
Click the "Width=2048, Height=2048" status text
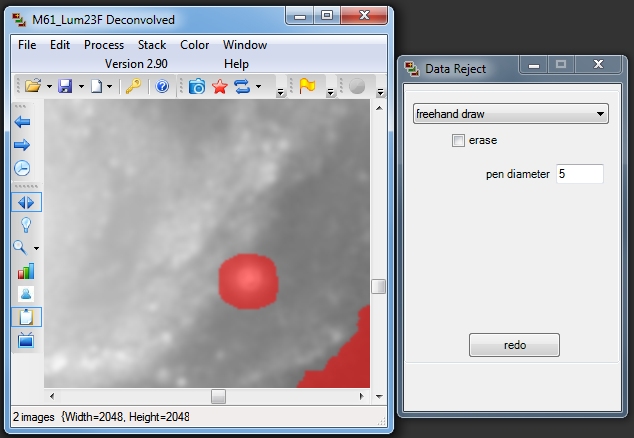click(125, 417)
